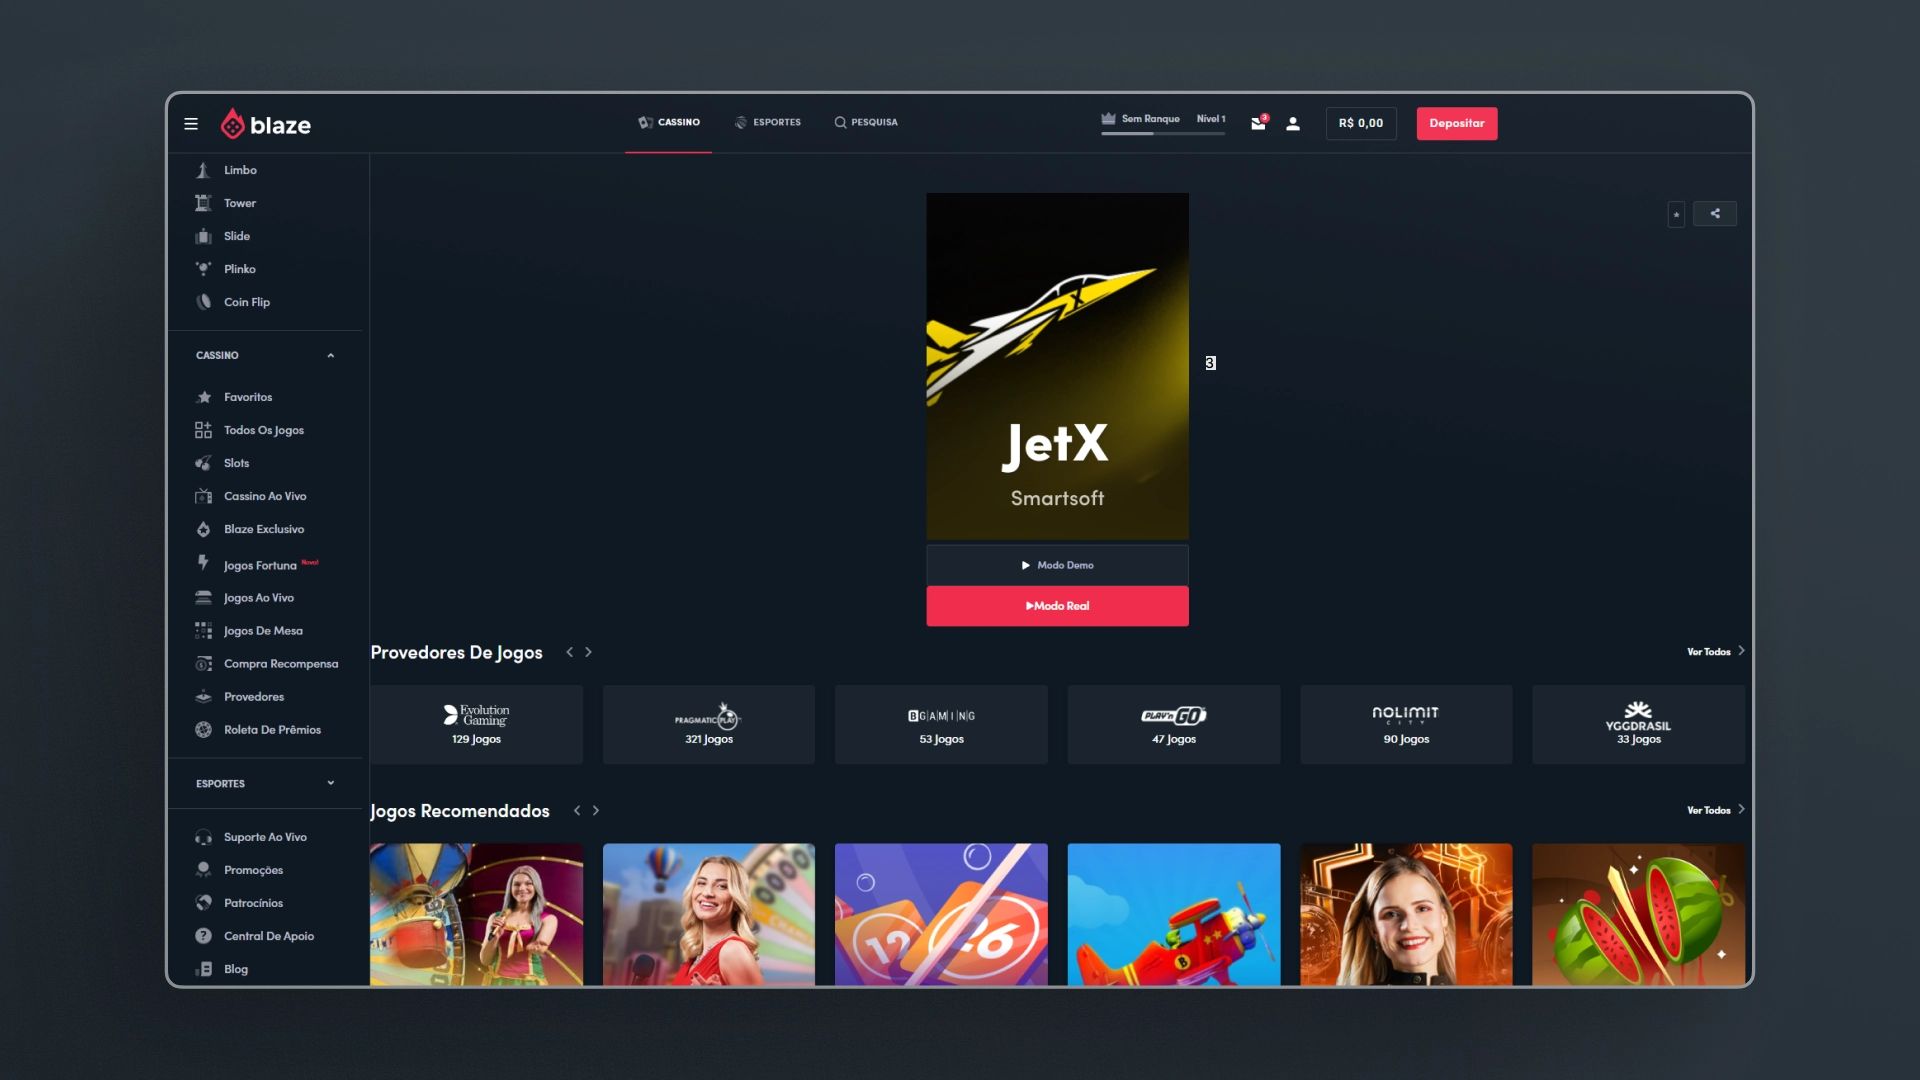1920x1080 pixels.
Task: Click the Depositar button
Action: [x=1456, y=123]
